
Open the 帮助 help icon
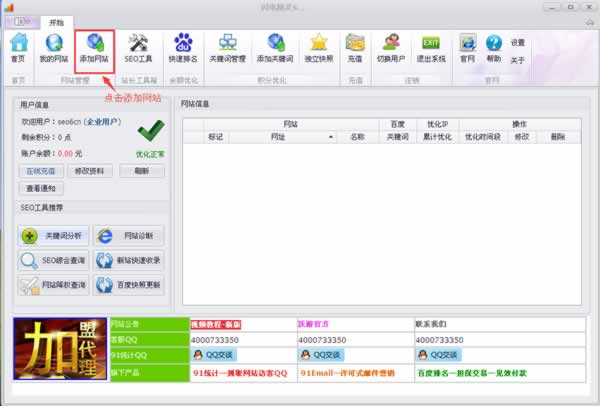click(x=493, y=47)
